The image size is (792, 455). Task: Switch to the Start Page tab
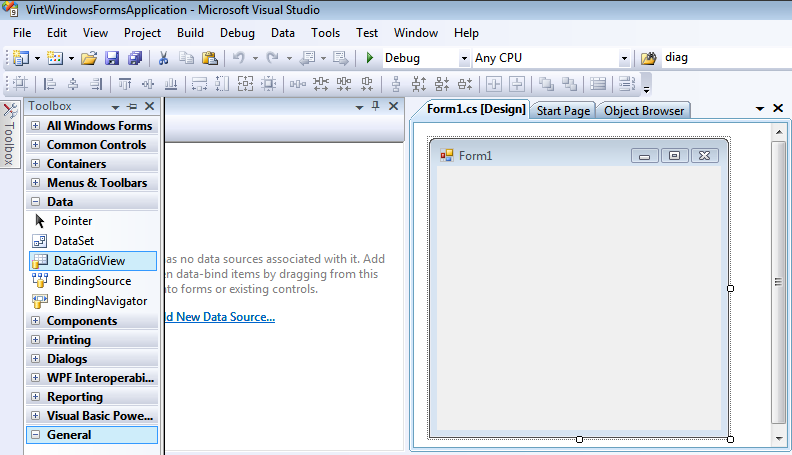pos(563,110)
